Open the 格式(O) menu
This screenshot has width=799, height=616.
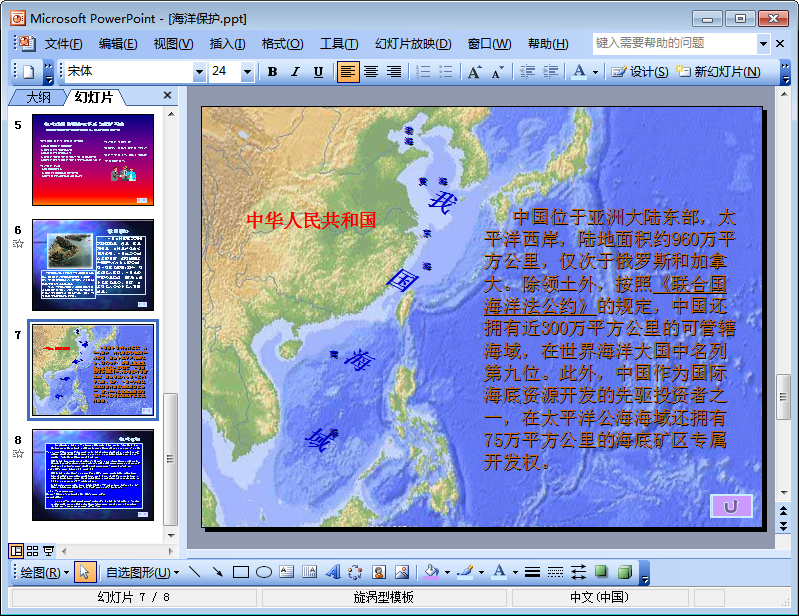[282, 44]
